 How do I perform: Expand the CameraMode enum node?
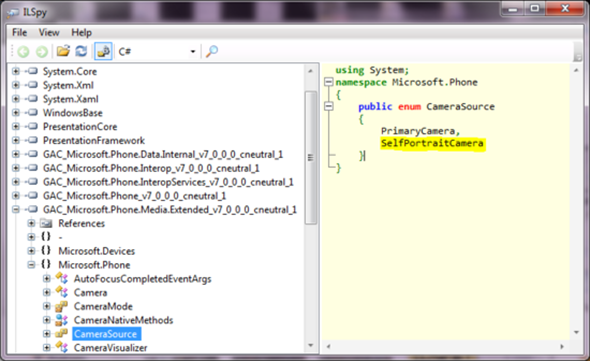click(47, 306)
